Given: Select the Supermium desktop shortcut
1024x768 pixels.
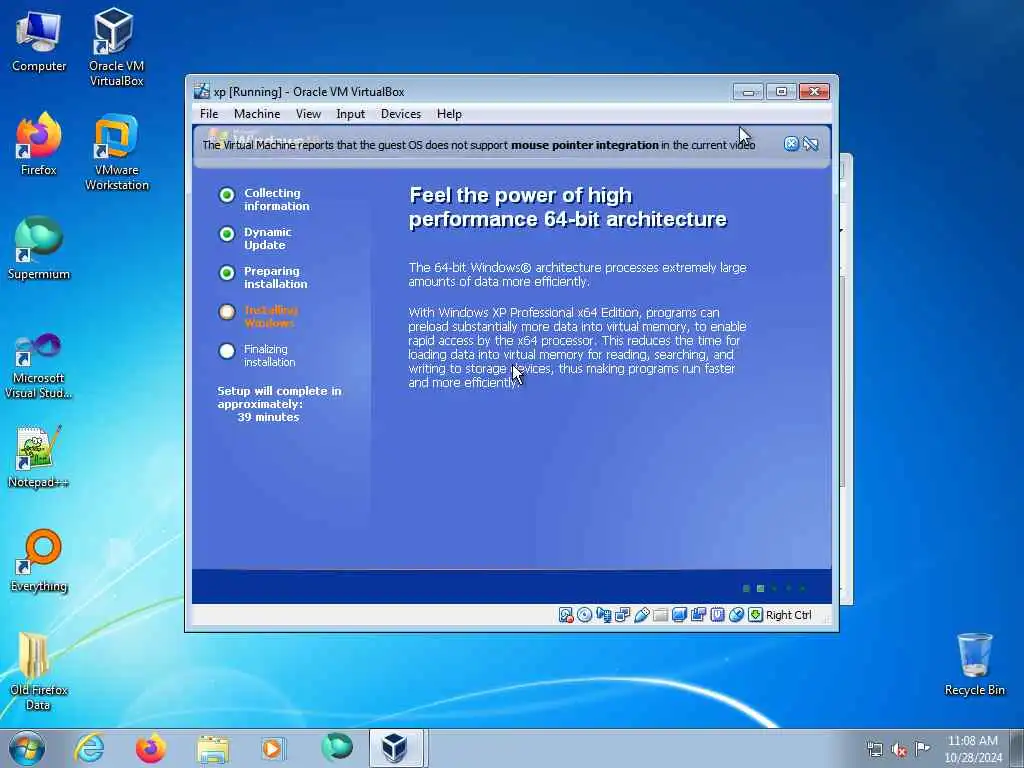Looking at the screenshot, I should tap(39, 248).
